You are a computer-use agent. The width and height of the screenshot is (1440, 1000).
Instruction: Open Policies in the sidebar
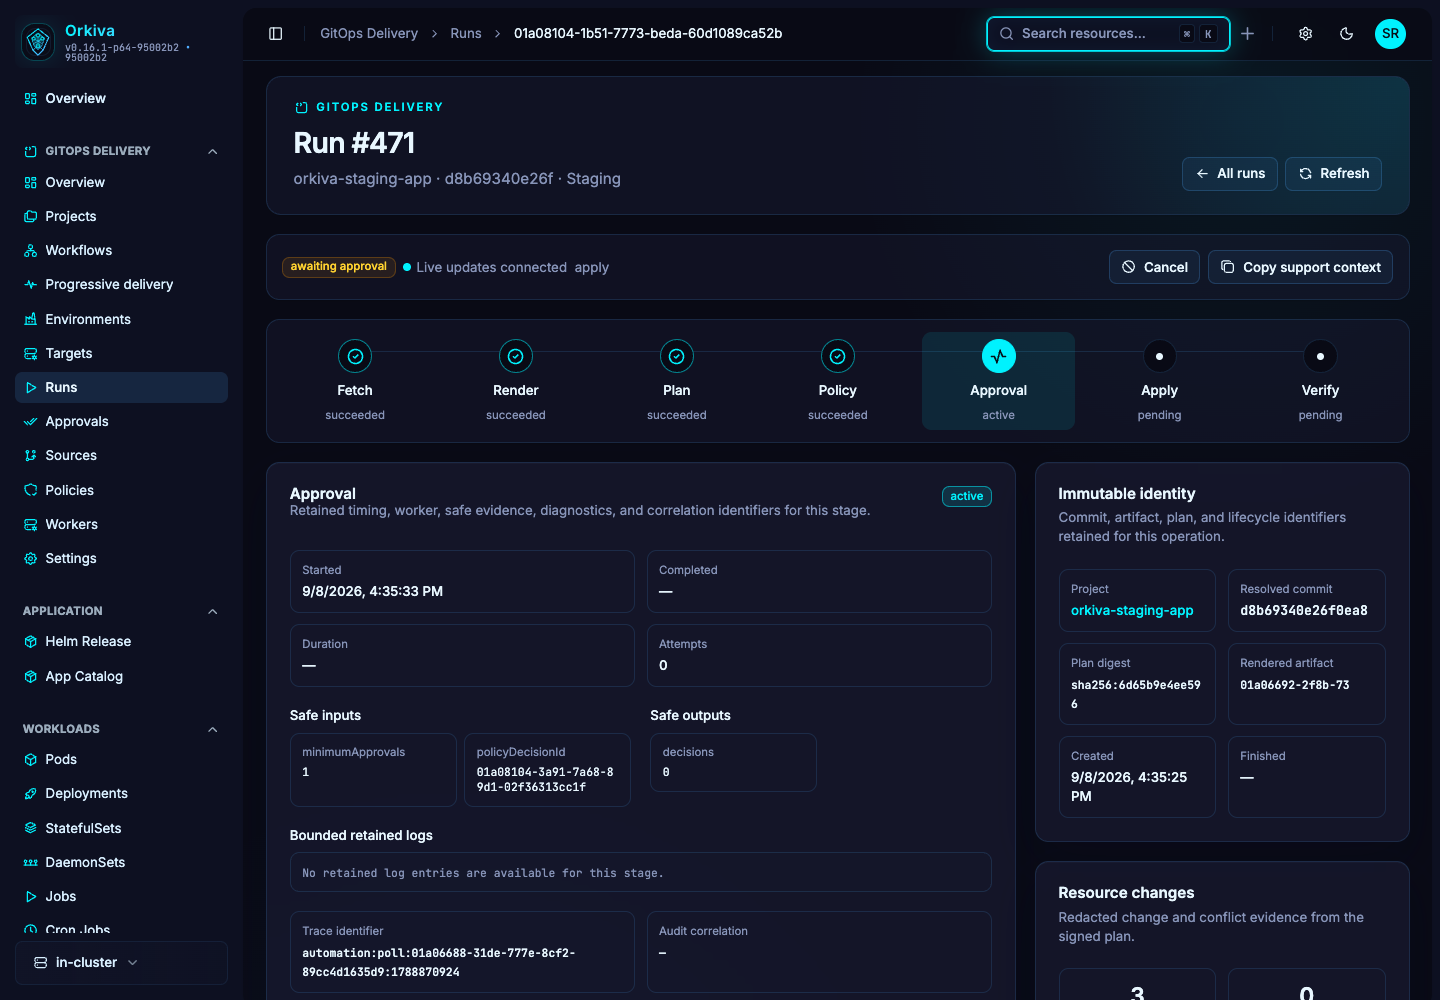121,491
